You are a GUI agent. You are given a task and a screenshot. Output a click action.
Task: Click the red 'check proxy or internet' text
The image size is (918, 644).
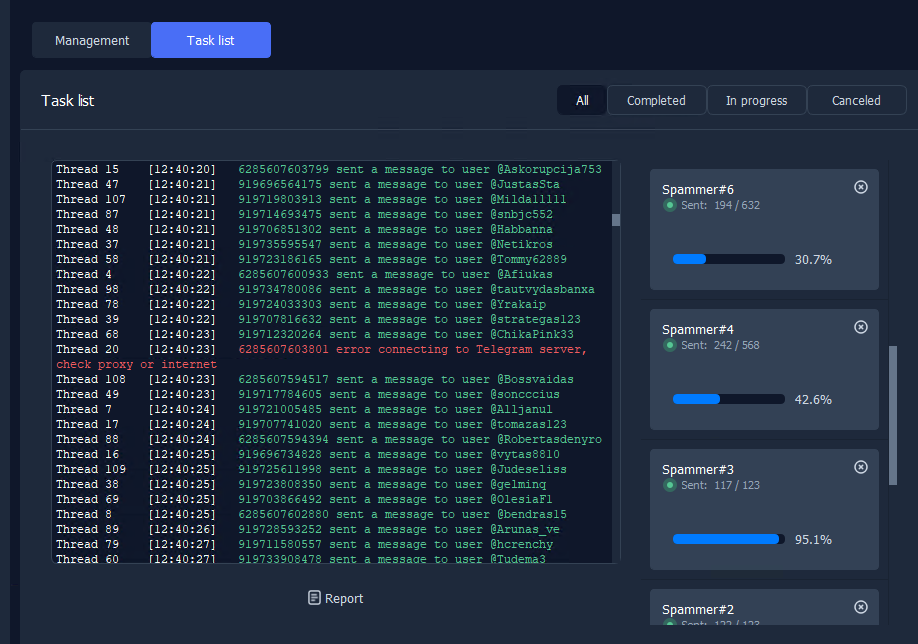136,364
